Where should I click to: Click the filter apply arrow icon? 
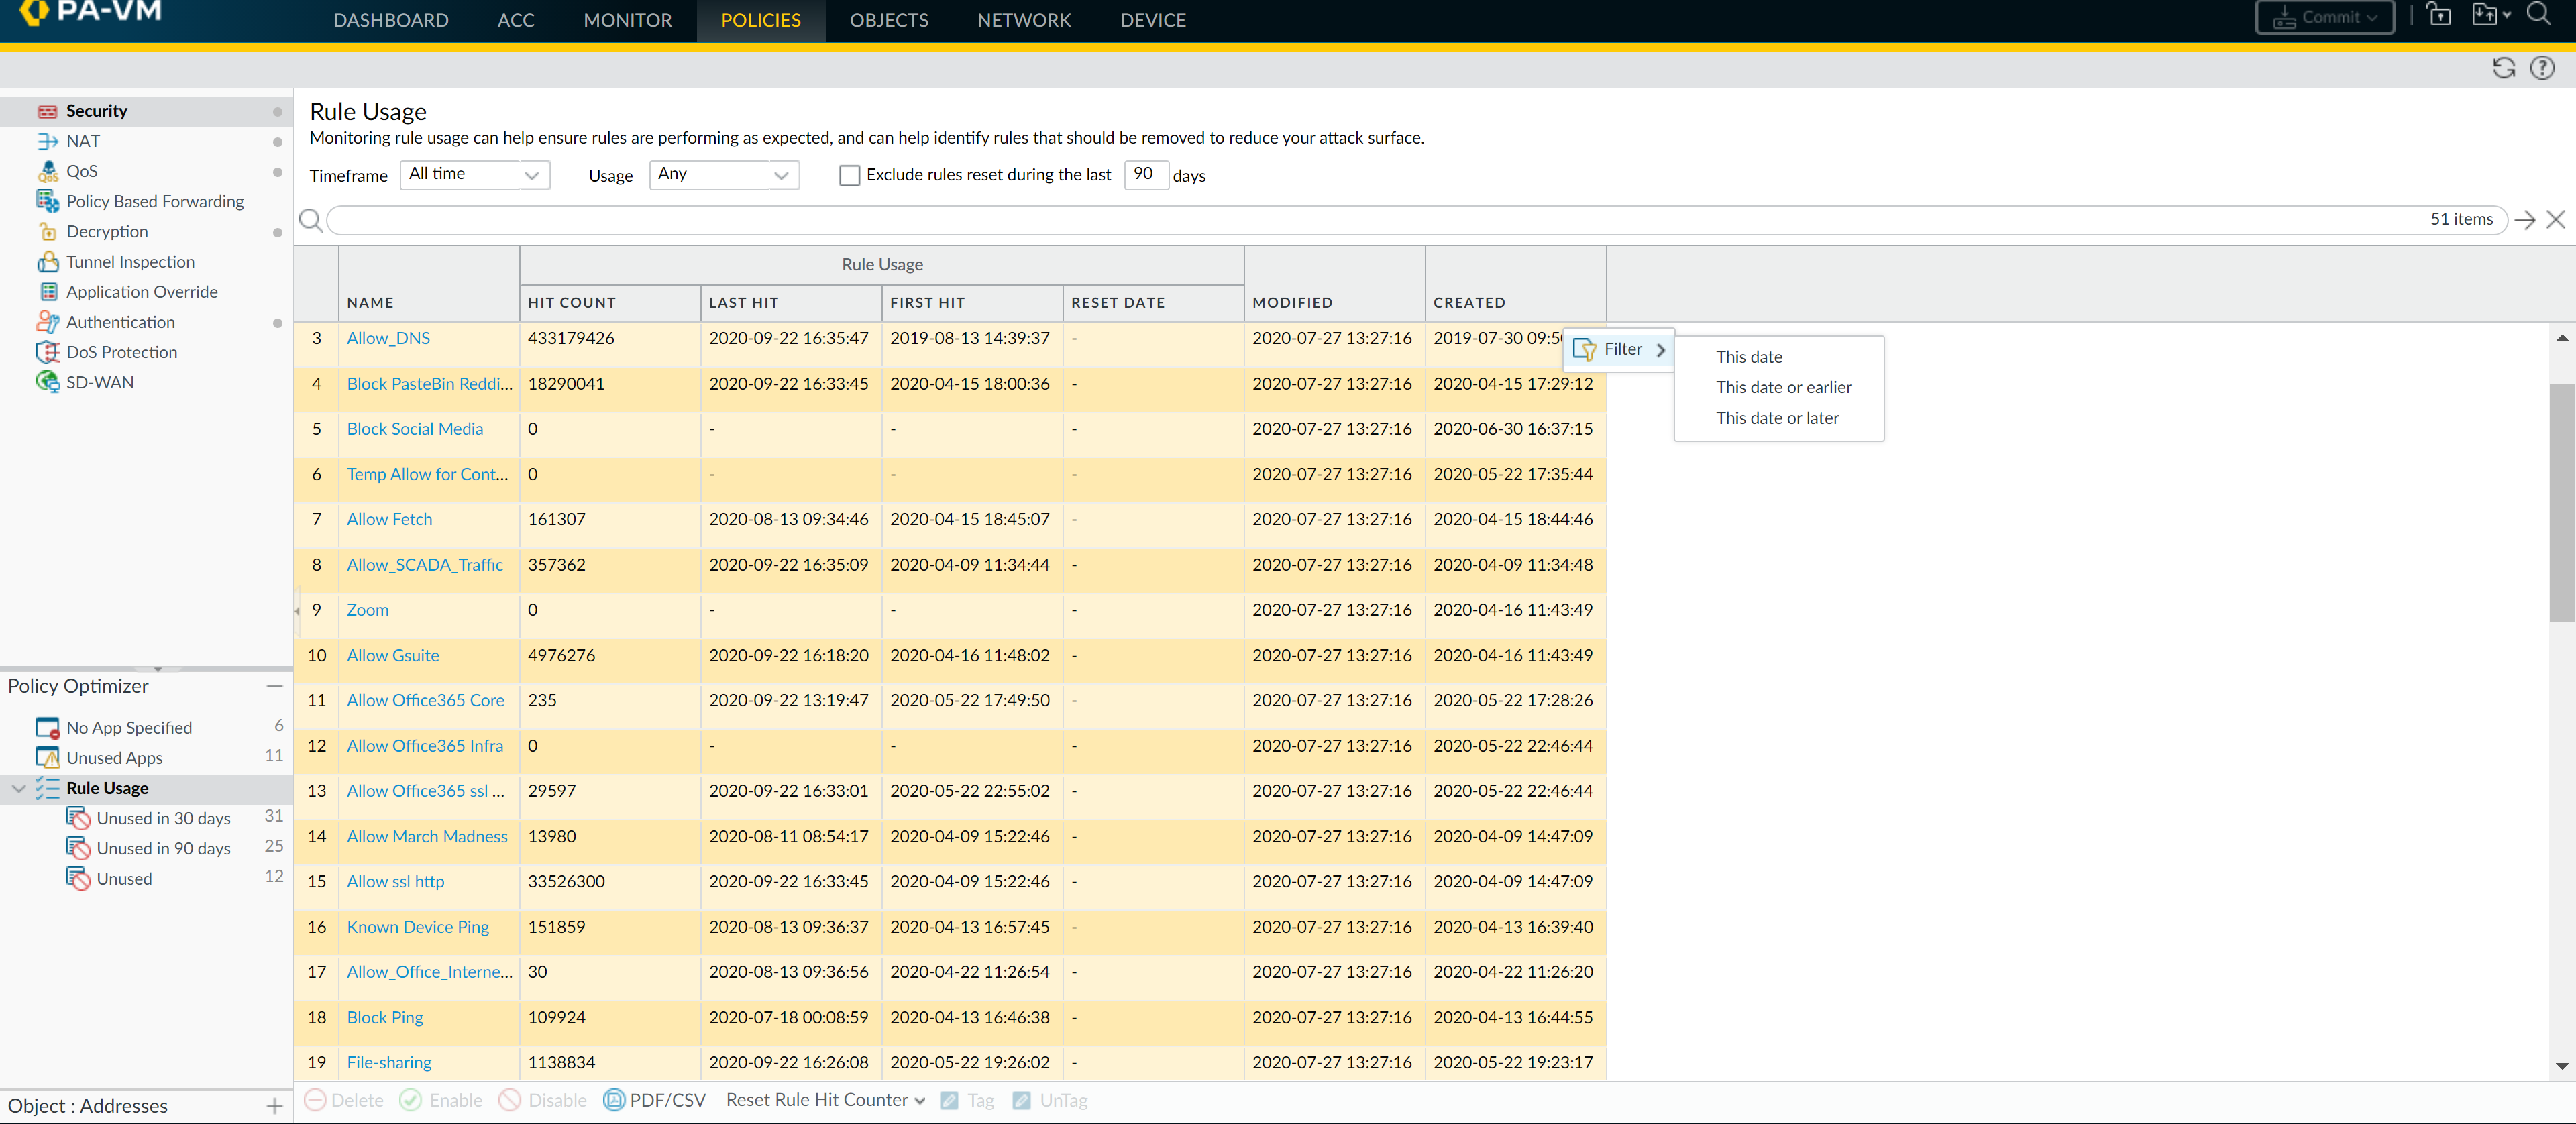[2524, 220]
